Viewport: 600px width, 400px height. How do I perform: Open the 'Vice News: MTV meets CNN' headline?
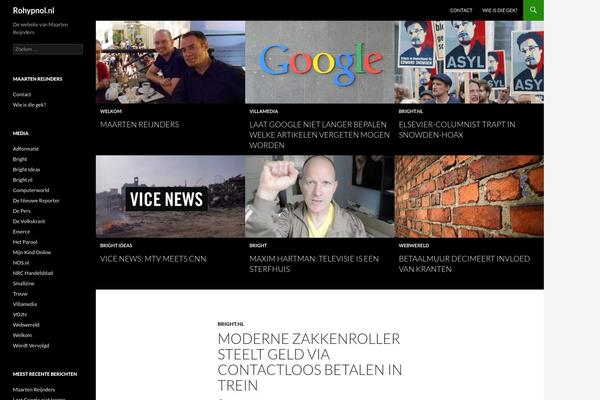pyautogui.click(x=153, y=259)
